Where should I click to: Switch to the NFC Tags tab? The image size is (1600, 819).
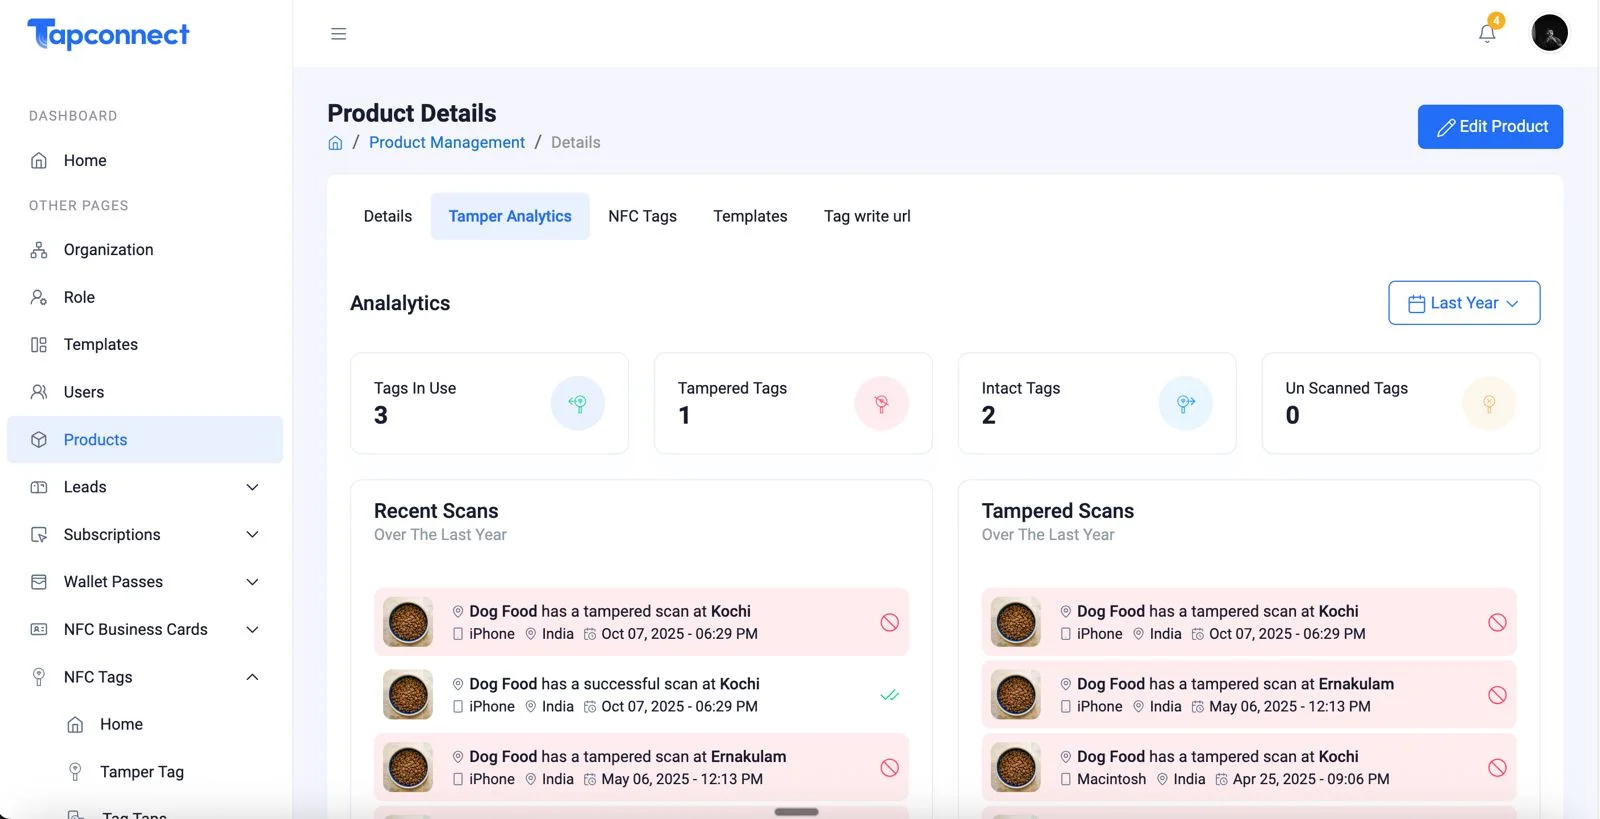tap(642, 216)
